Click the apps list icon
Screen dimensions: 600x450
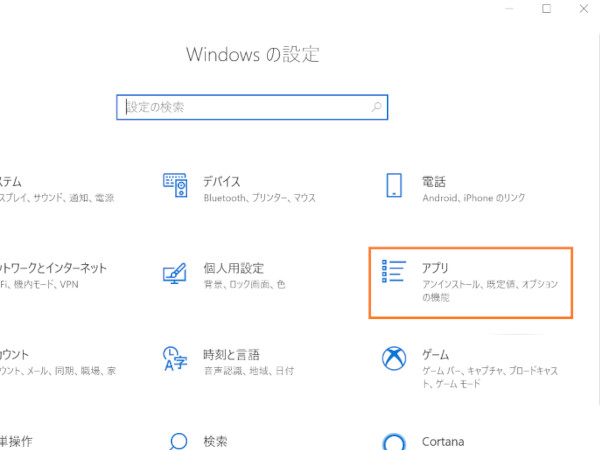[394, 271]
